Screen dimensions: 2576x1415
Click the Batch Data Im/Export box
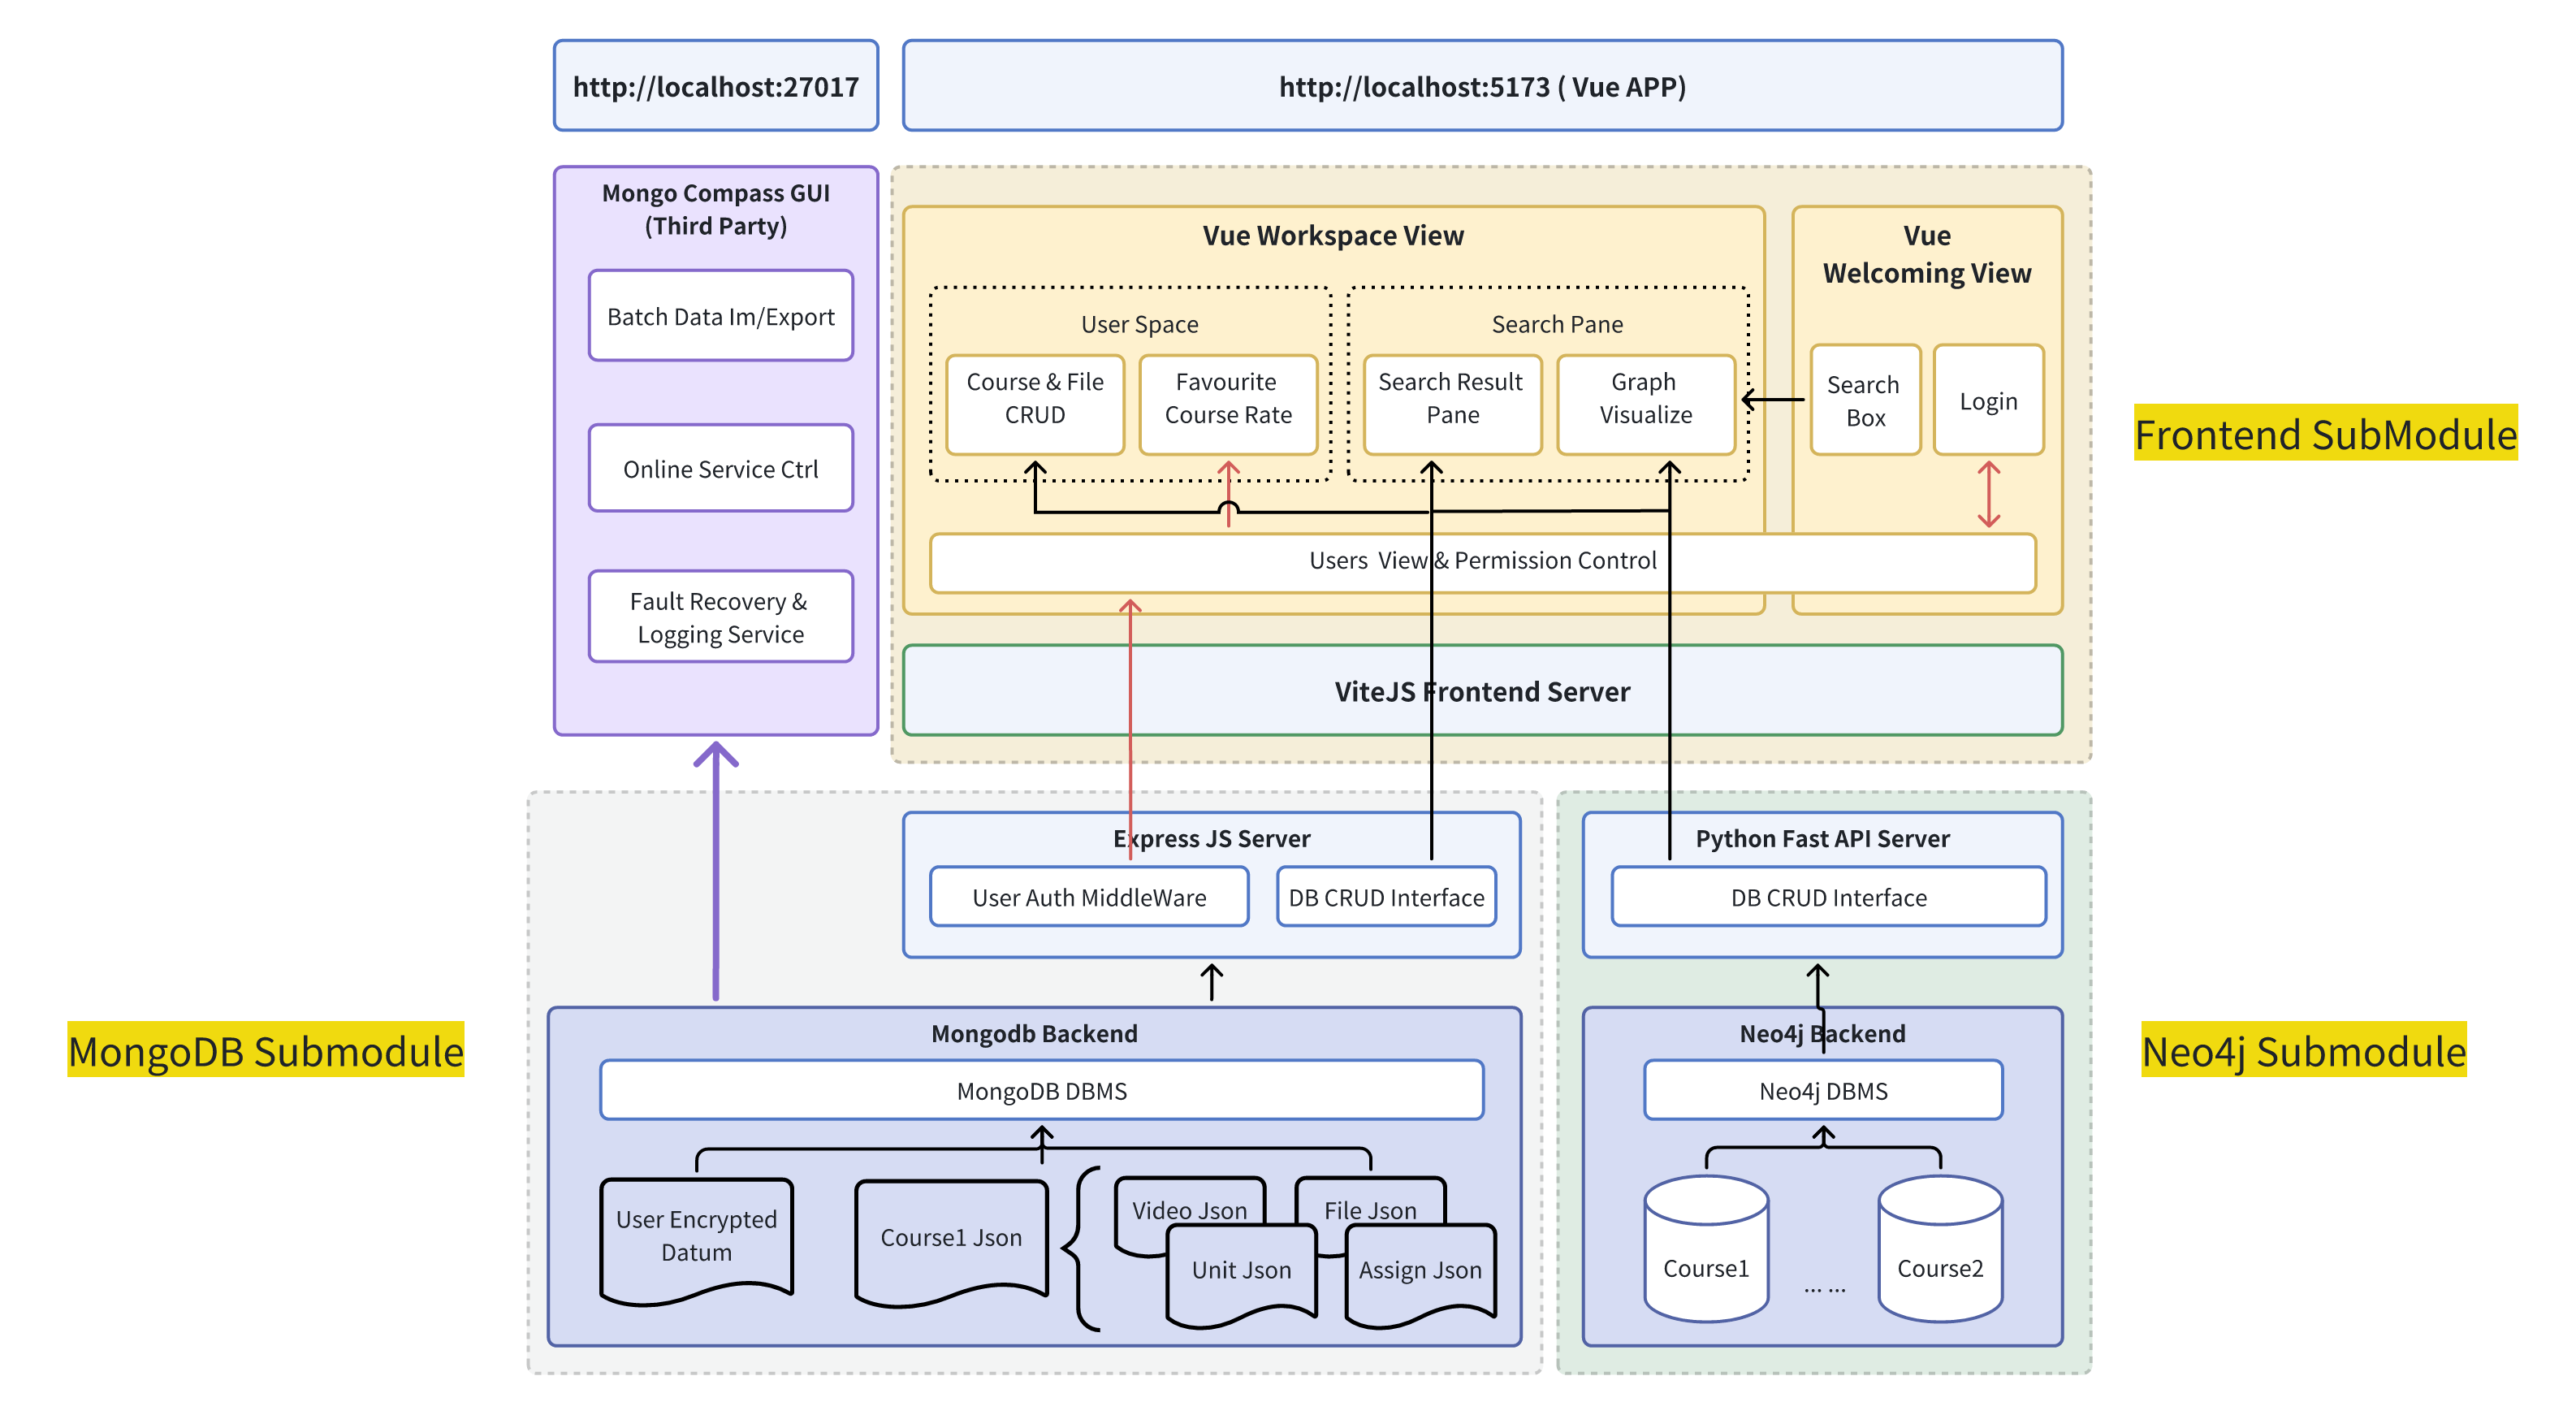pyautogui.click(x=720, y=316)
